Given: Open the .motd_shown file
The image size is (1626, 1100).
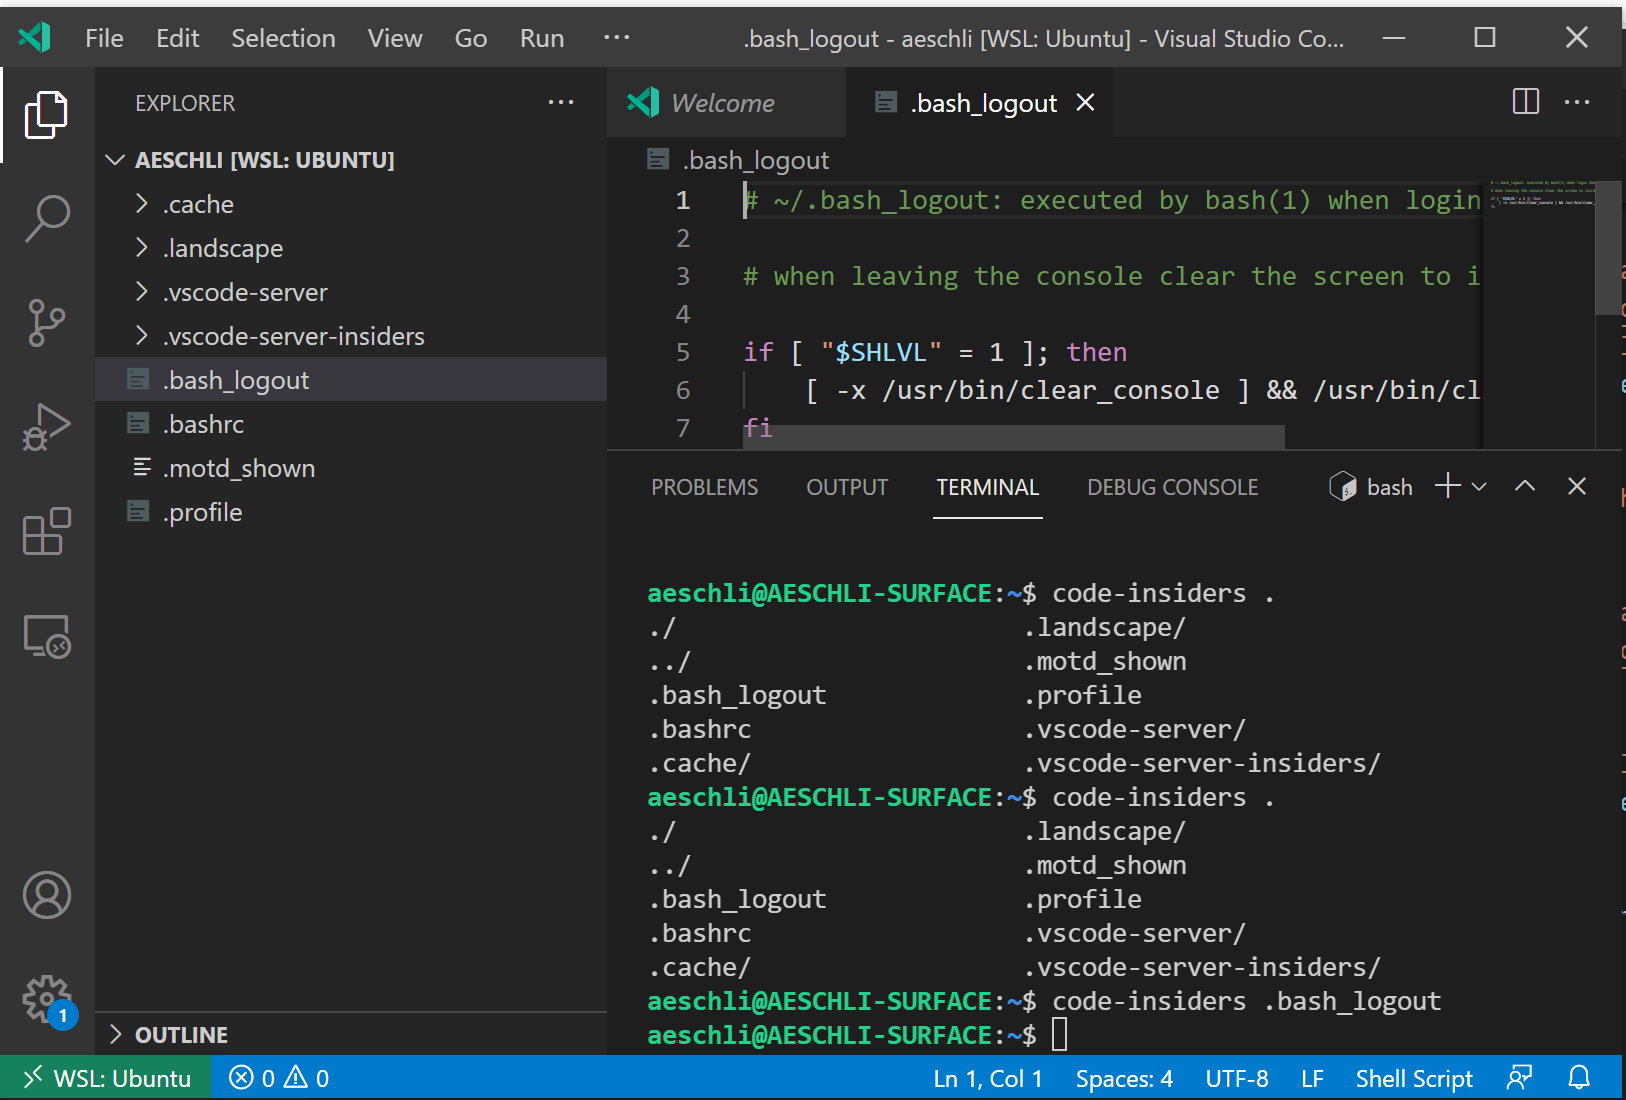Looking at the screenshot, I should point(351,468).
